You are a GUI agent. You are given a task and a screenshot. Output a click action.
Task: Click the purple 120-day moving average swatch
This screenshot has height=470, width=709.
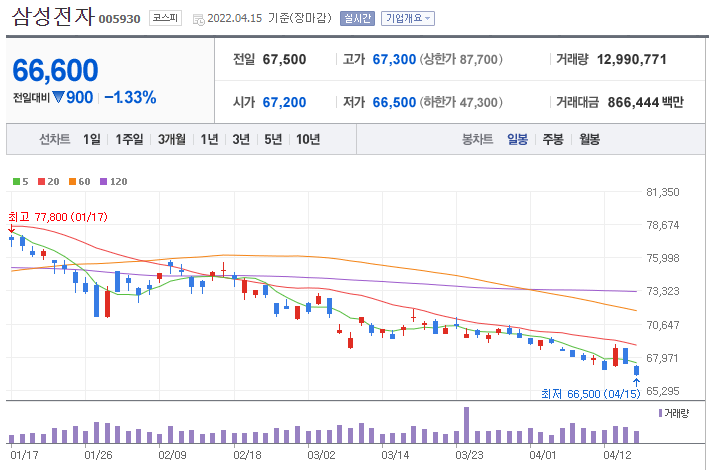(104, 181)
